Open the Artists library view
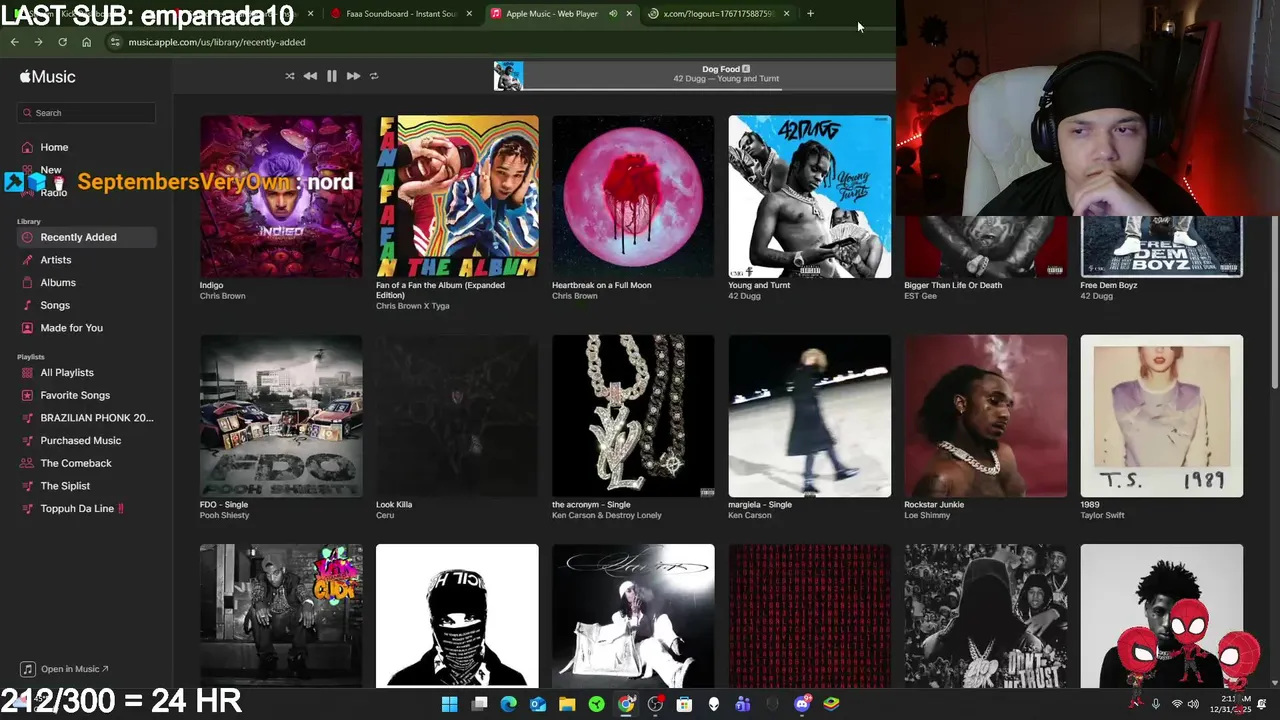The width and height of the screenshot is (1280, 720). point(86,260)
